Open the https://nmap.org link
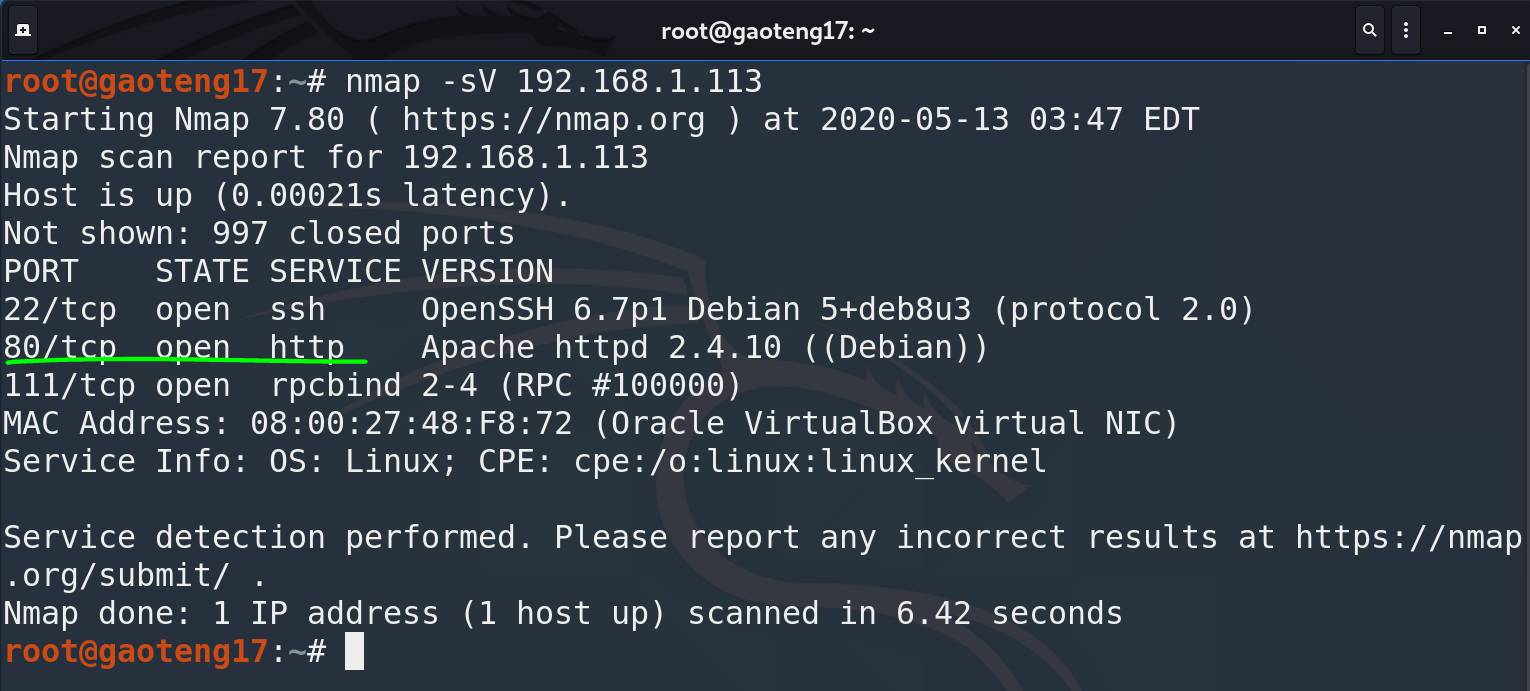1530x691 pixels. coord(553,120)
